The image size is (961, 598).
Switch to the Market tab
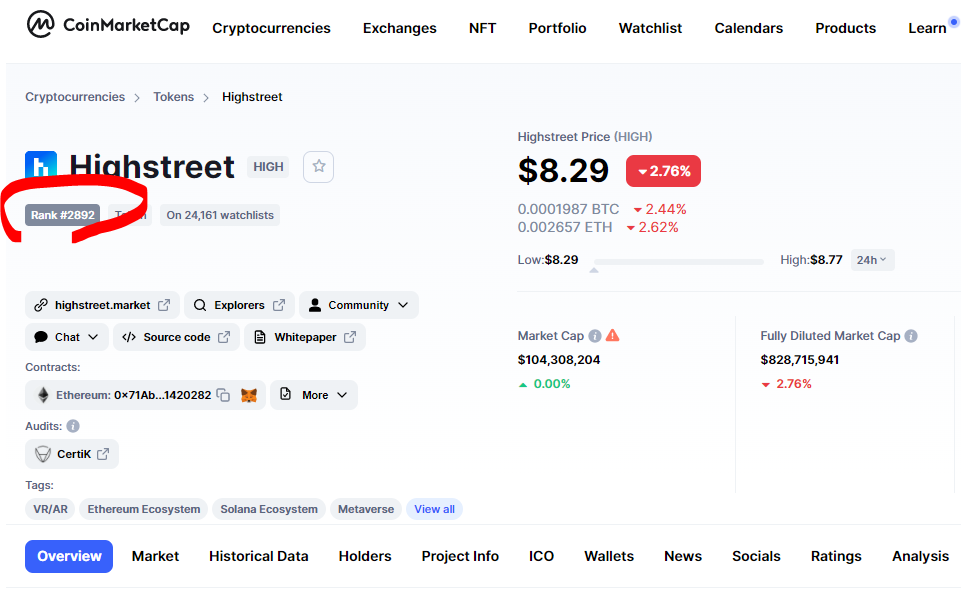point(155,556)
